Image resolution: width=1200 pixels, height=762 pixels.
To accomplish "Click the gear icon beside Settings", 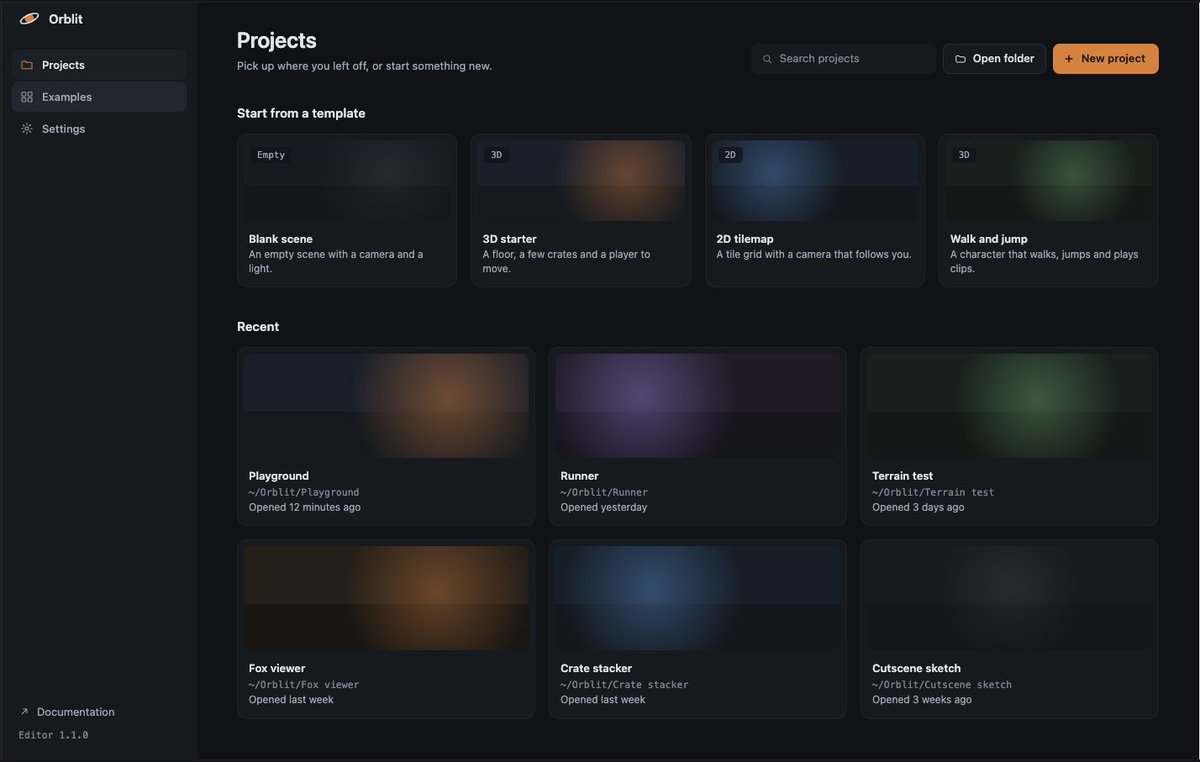I will 27,129.
